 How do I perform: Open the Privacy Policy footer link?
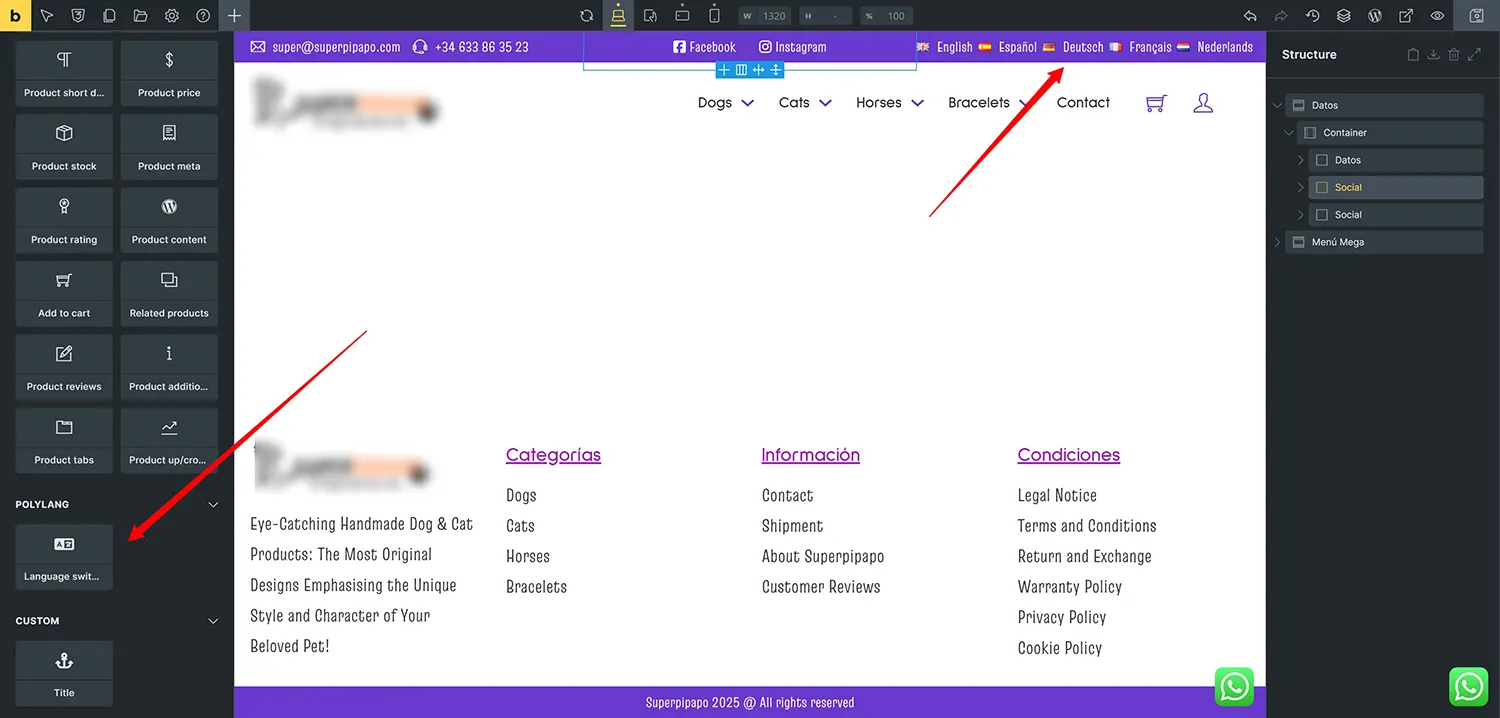[x=1061, y=617]
